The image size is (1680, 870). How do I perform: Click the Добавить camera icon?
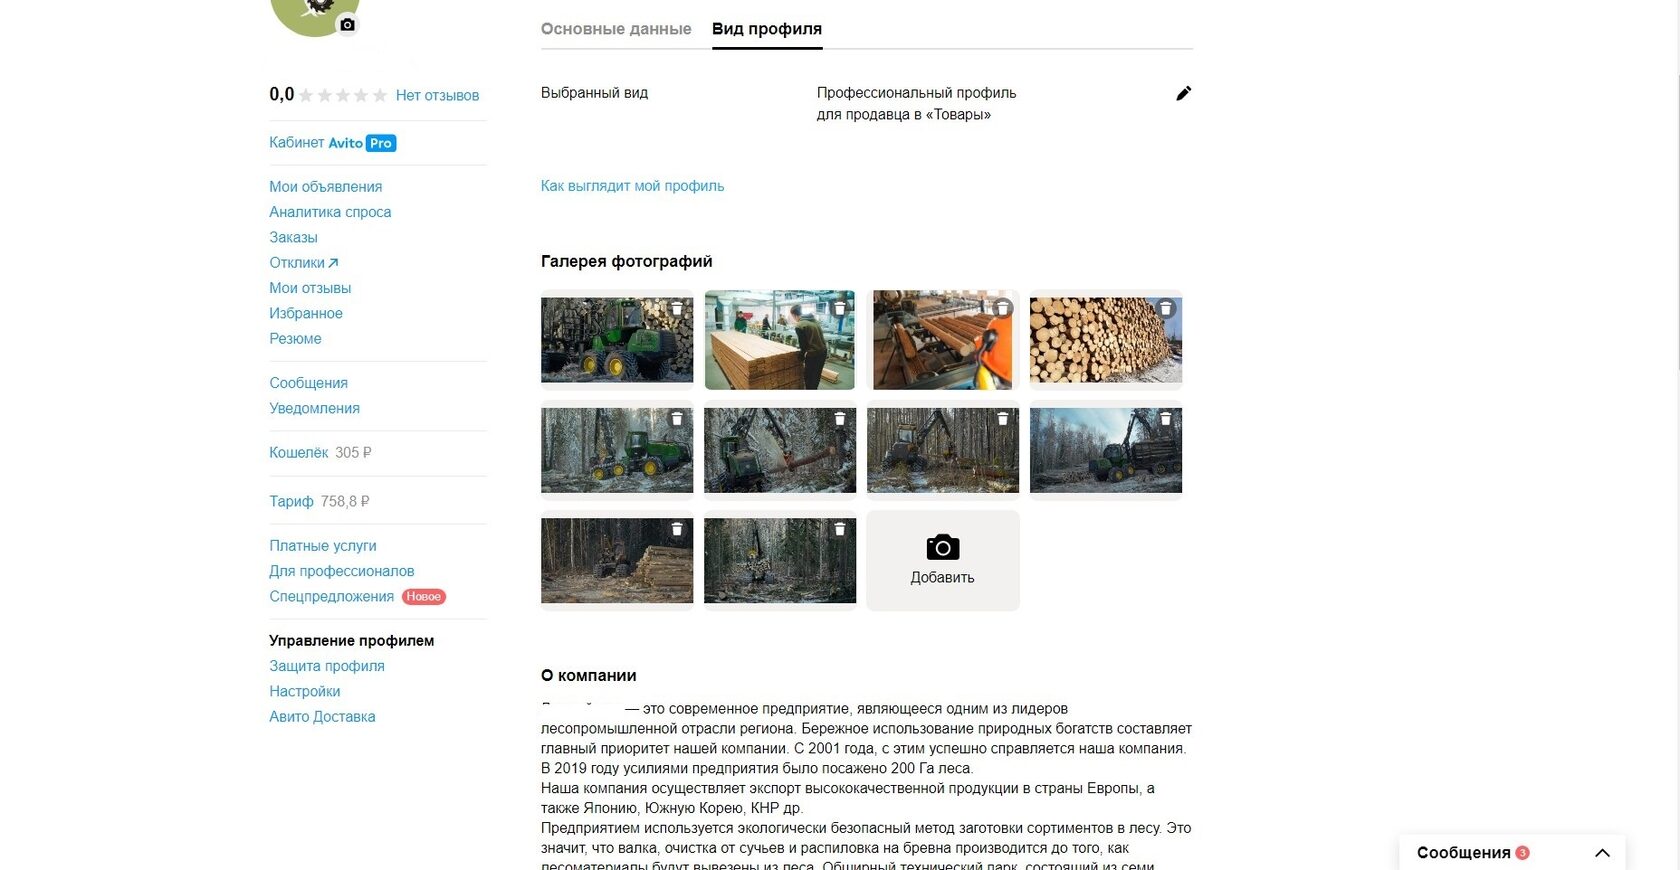(x=943, y=547)
